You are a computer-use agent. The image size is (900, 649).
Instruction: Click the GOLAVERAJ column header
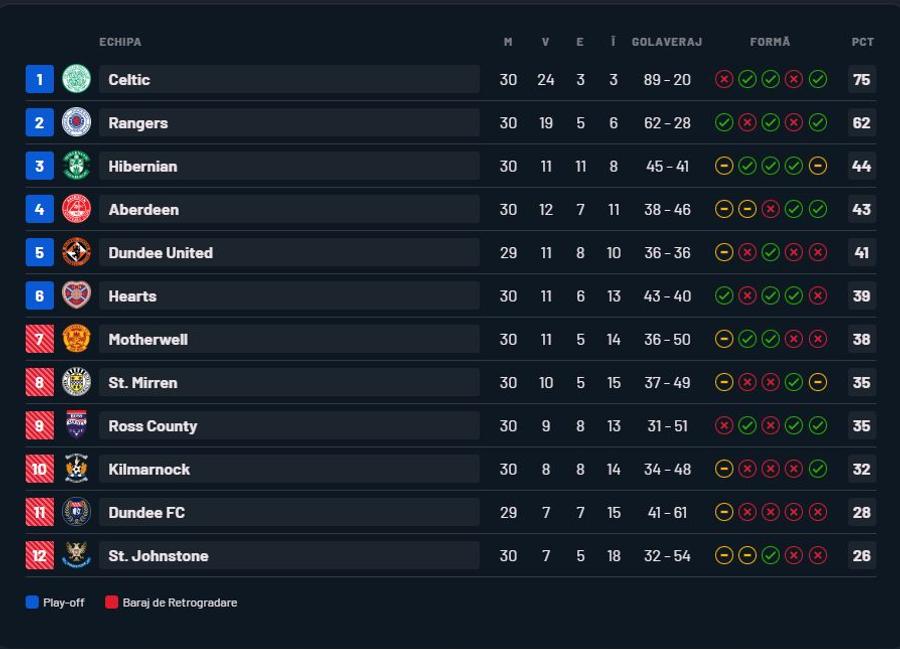point(667,42)
